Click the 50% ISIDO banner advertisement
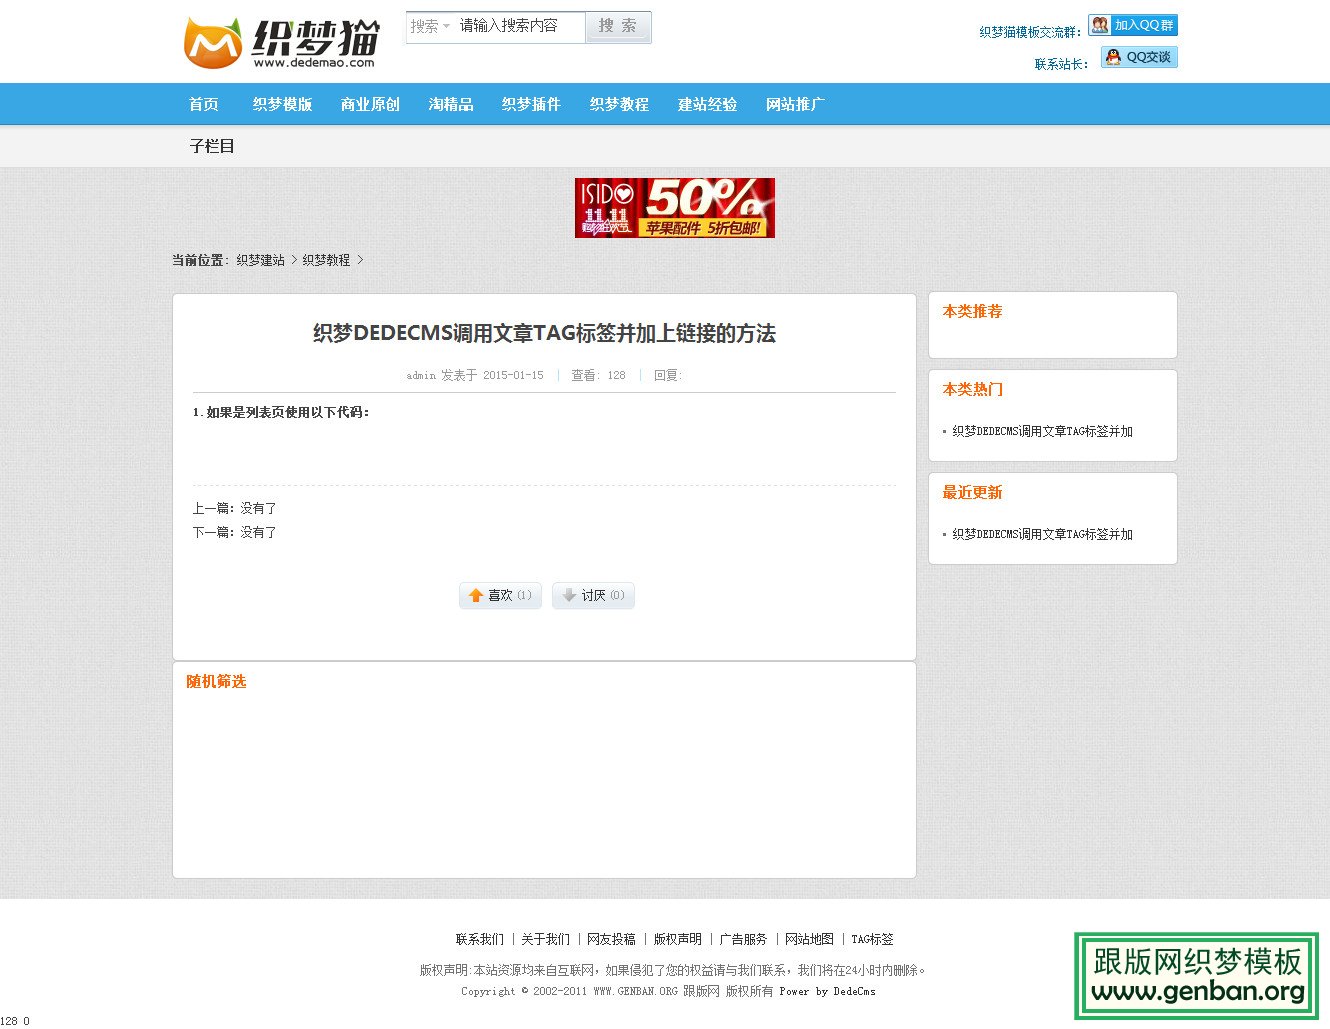 coord(674,207)
